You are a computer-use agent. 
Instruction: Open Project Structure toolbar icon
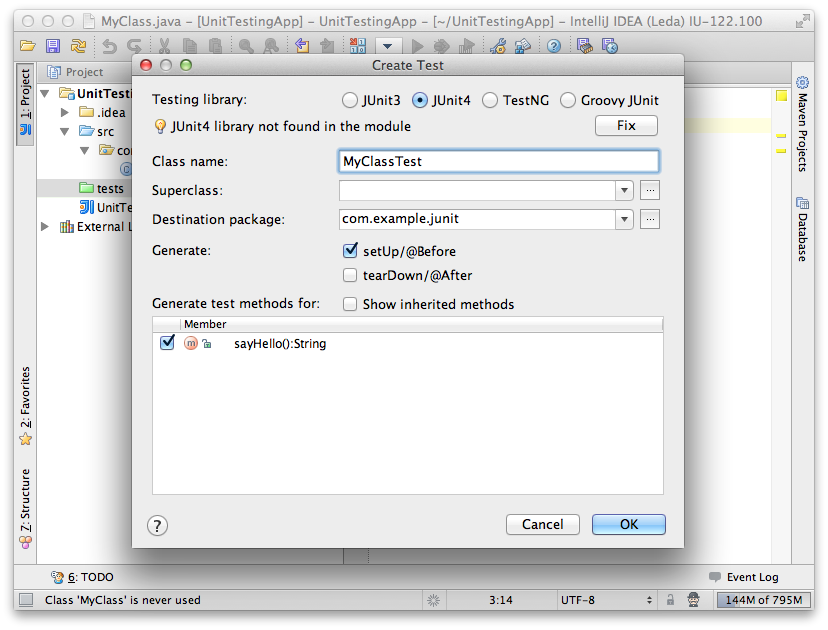click(x=523, y=46)
